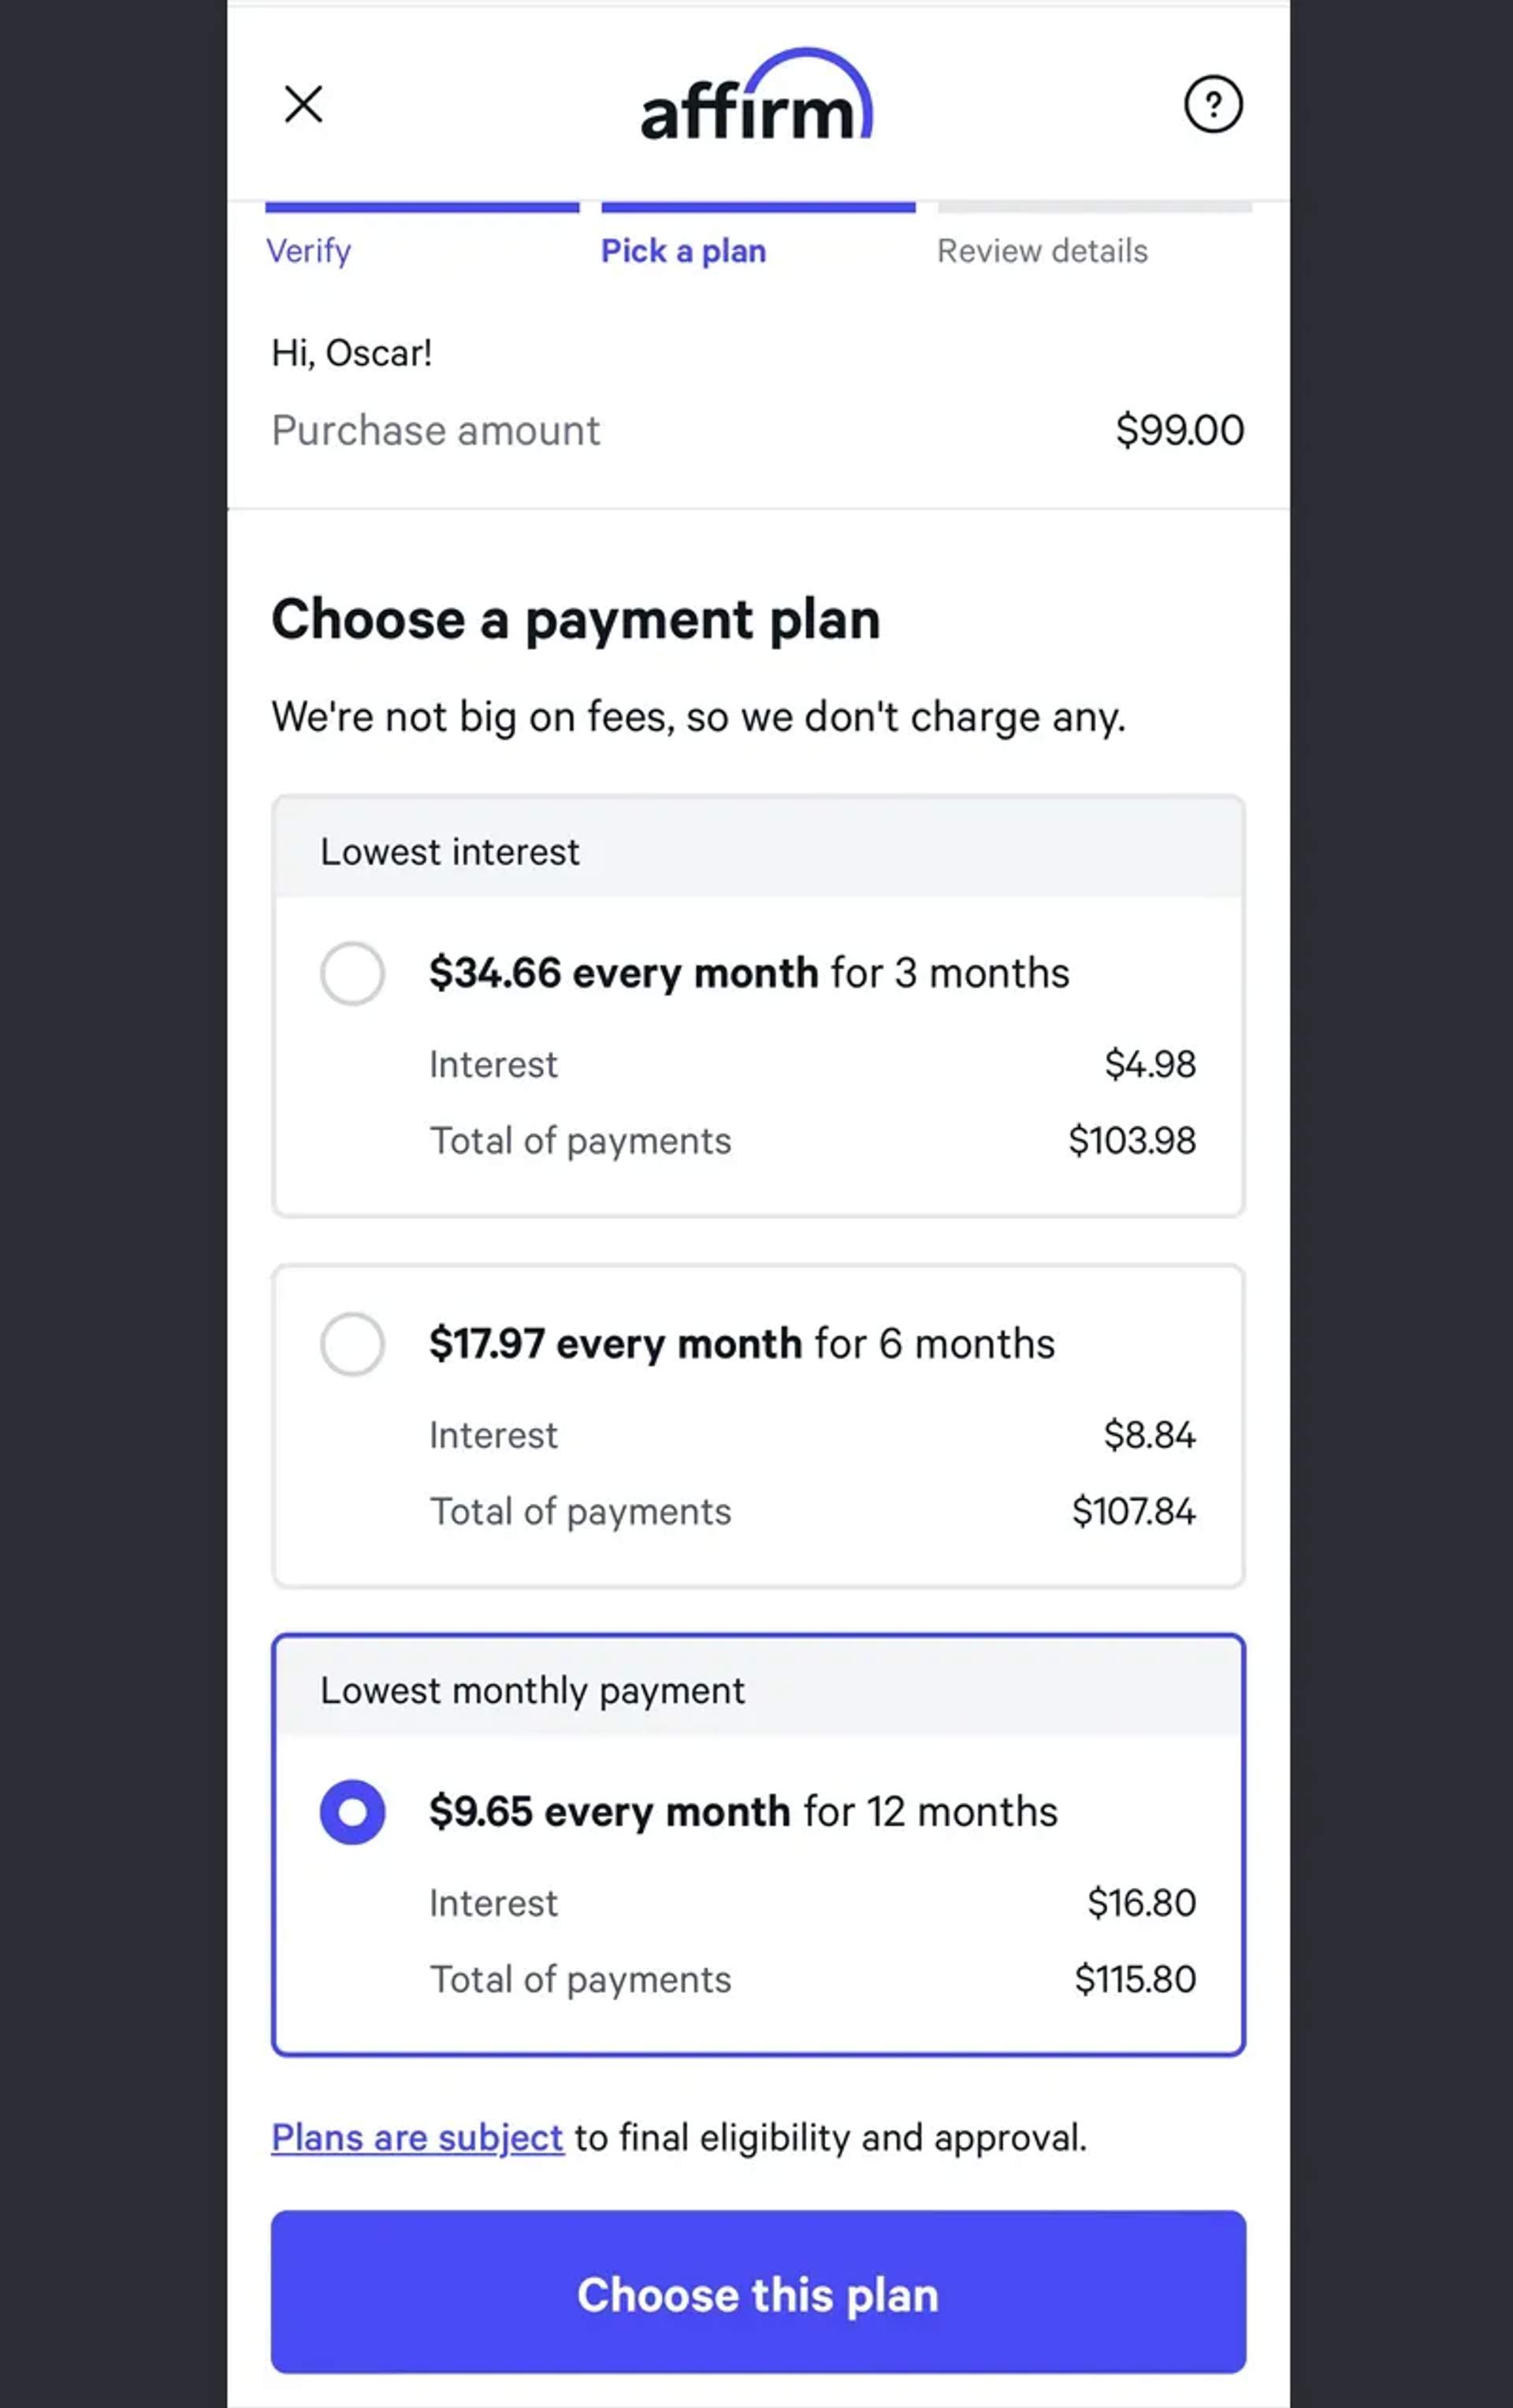The width and height of the screenshot is (1513, 2408).
Task: Click the Choose a payment plan heading
Action: pyautogui.click(x=576, y=618)
